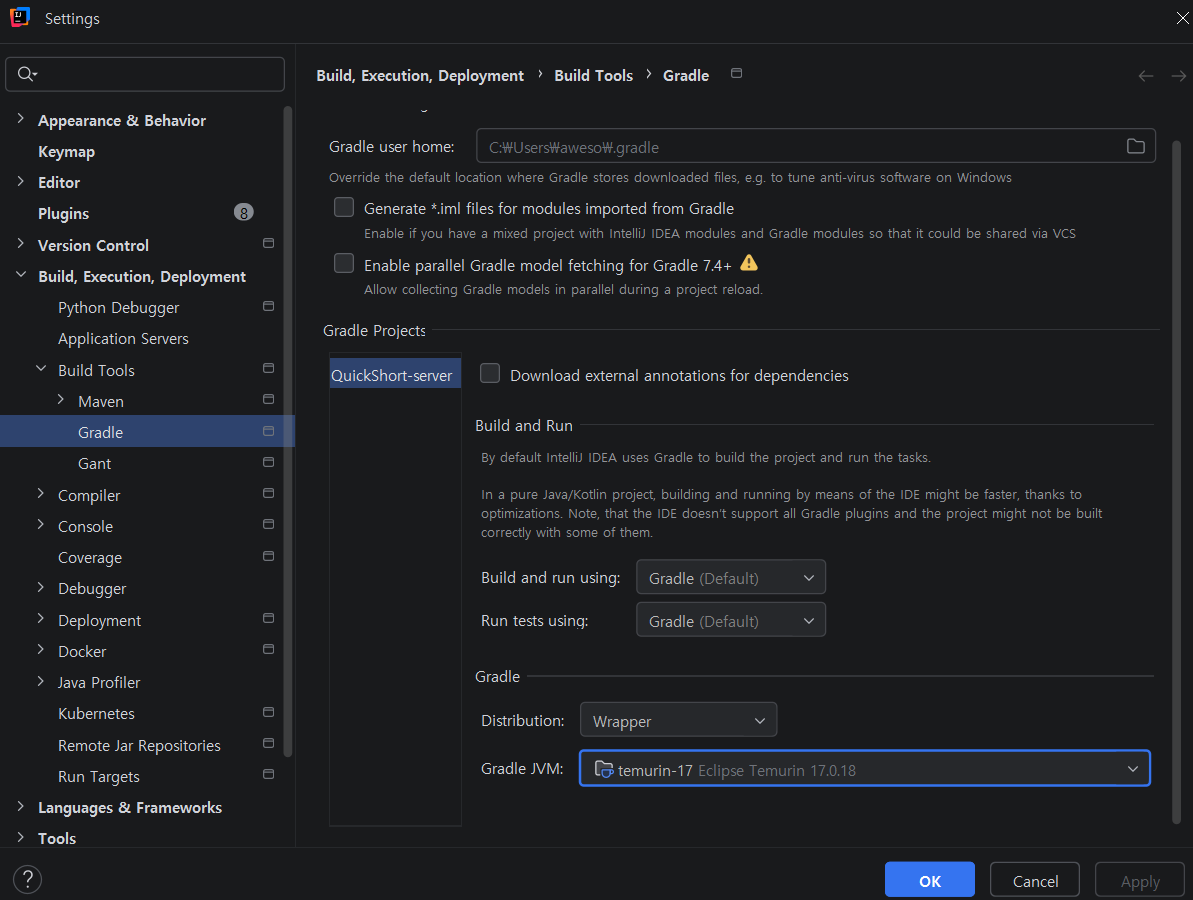The height and width of the screenshot is (900, 1193).
Task: Open the Coverage settings page
Action: [90, 558]
